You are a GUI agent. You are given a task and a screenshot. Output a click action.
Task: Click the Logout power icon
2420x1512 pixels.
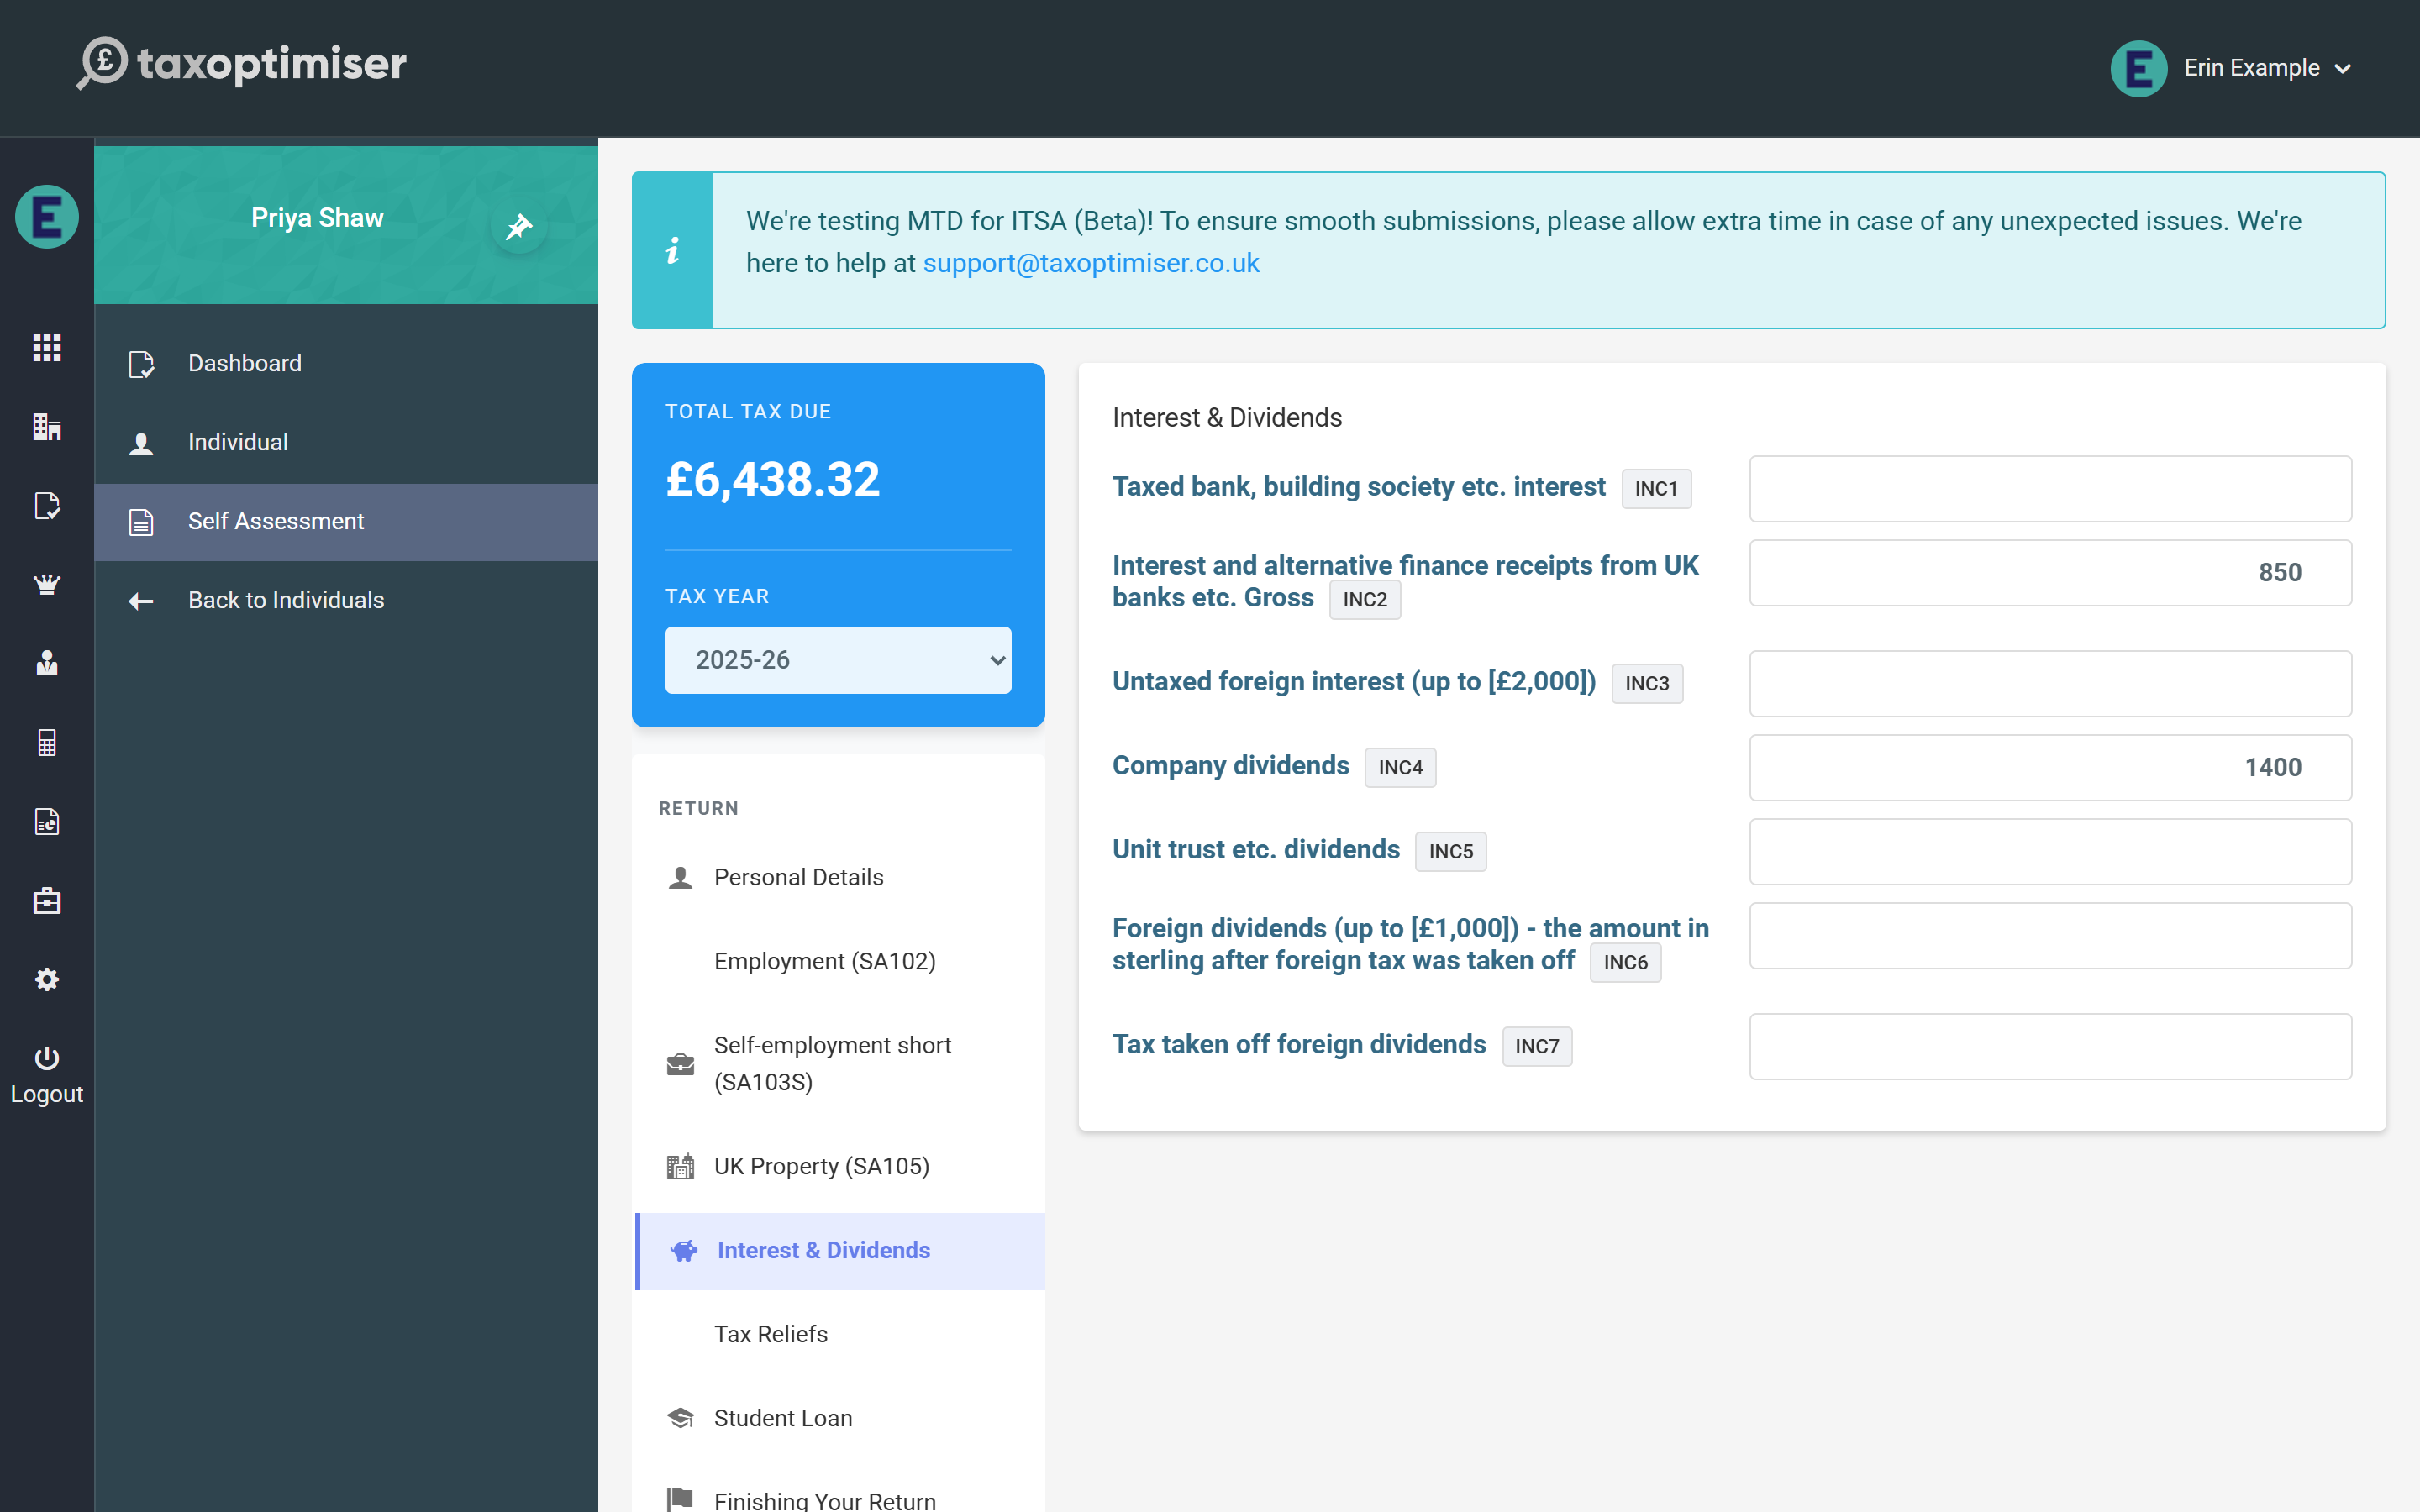pos(47,1058)
